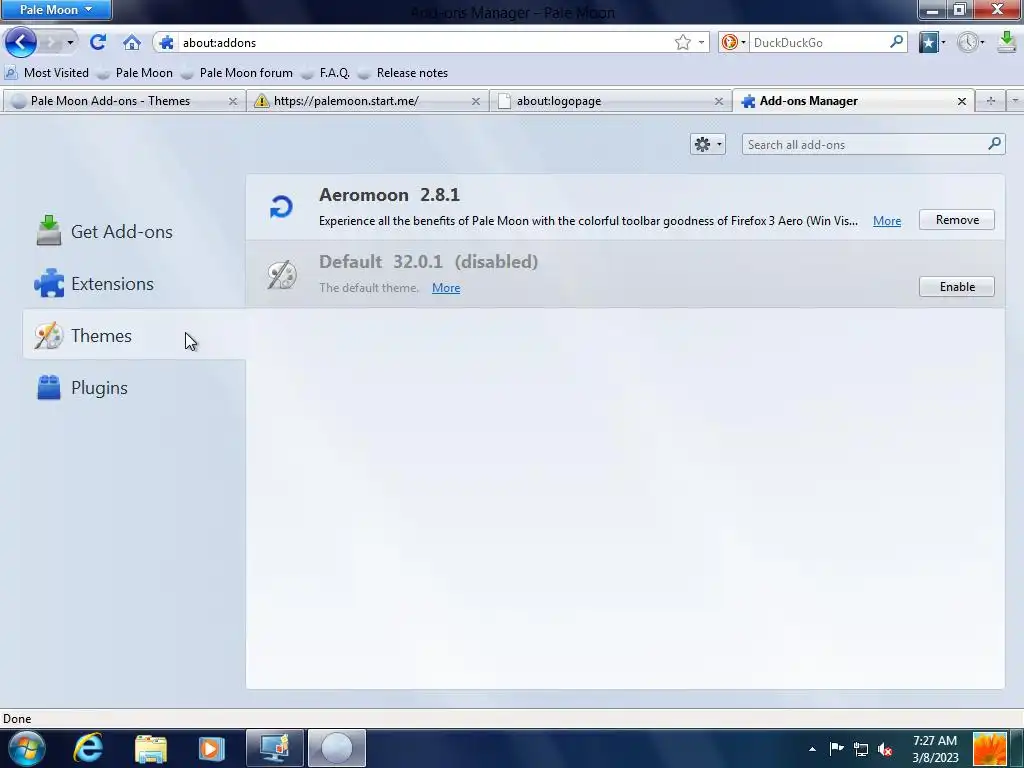Open Windows Media Player from taskbar
This screenshot has width=1024, height=768.
[x=211, y=748]
